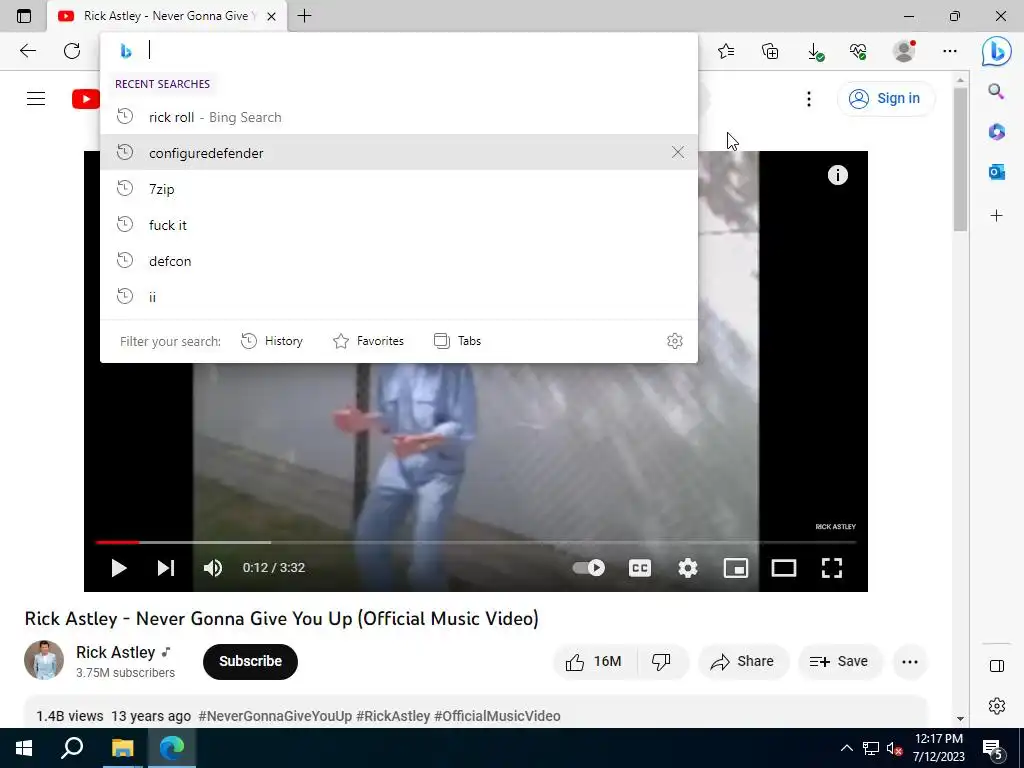This screenshot has height=768, width=1024.
Task: Open #RickAstley hashtag link
Action: point(393,716)
